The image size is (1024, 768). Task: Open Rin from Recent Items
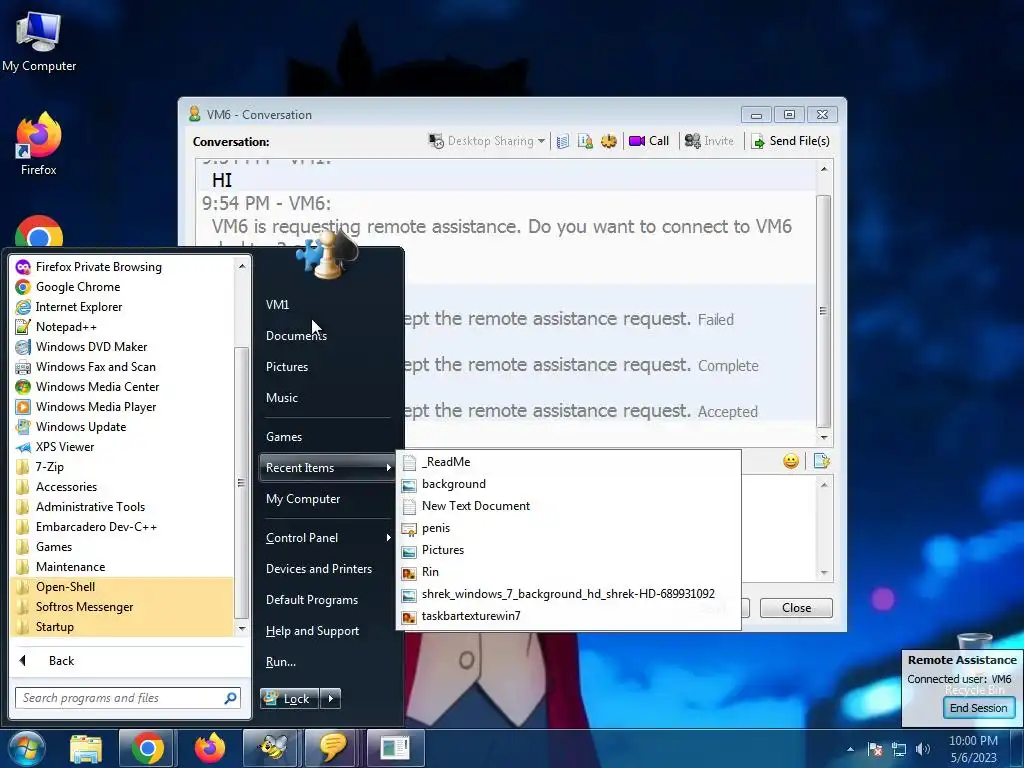click(568, 572)
